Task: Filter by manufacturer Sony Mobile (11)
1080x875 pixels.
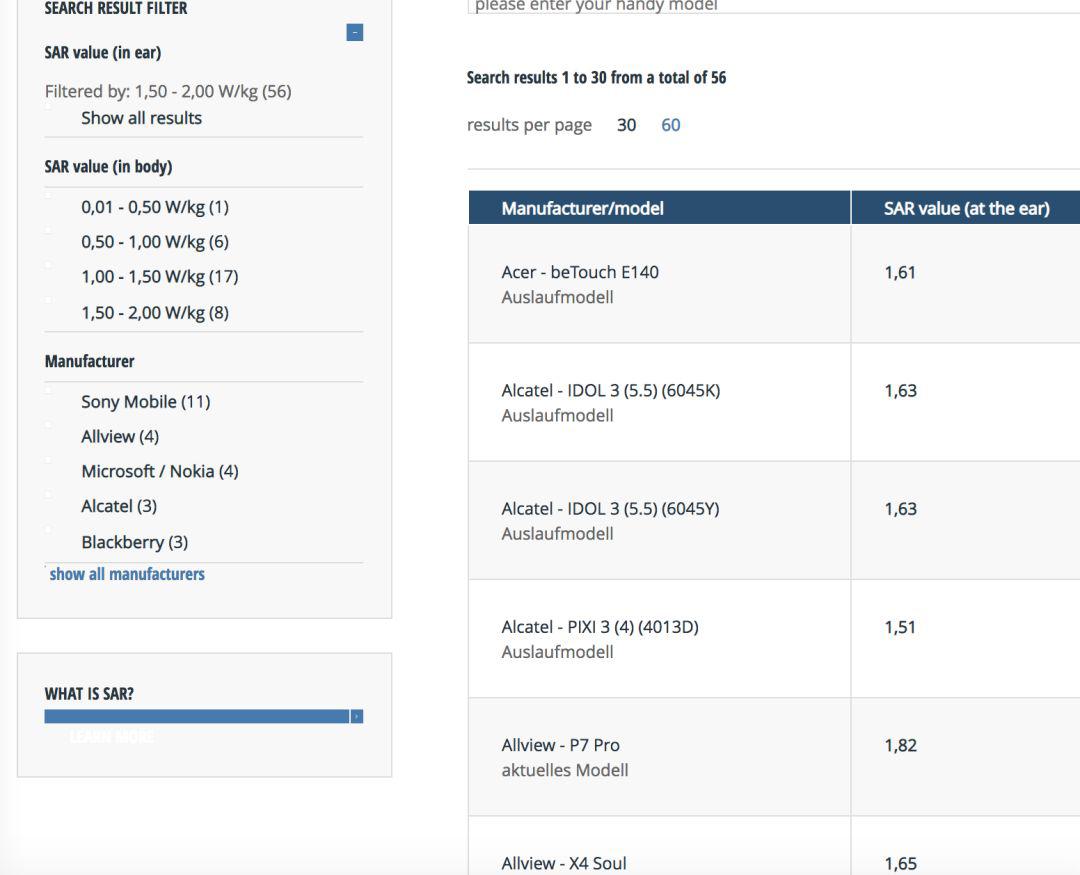Action: click(145, 402)
